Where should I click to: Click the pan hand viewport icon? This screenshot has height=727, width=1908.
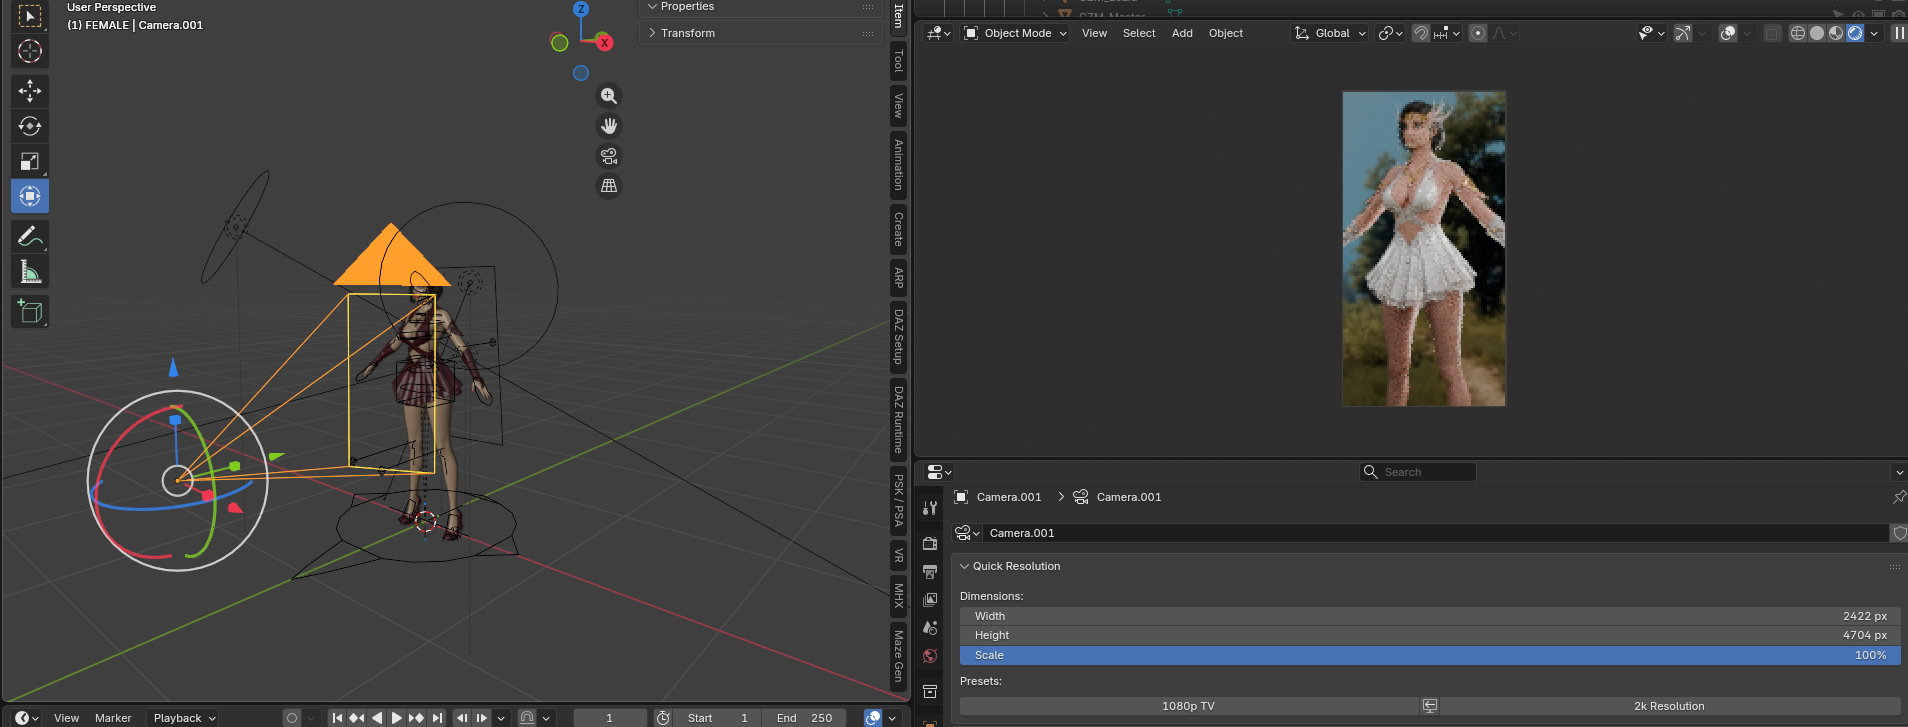coord(608,126)
